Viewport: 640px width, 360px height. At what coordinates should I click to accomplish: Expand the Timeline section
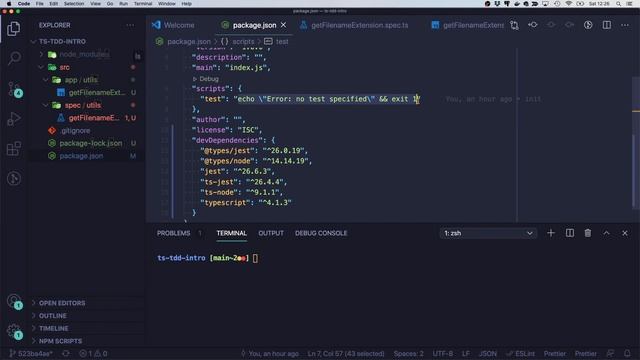pyautogui.click(x=53, y=328)
